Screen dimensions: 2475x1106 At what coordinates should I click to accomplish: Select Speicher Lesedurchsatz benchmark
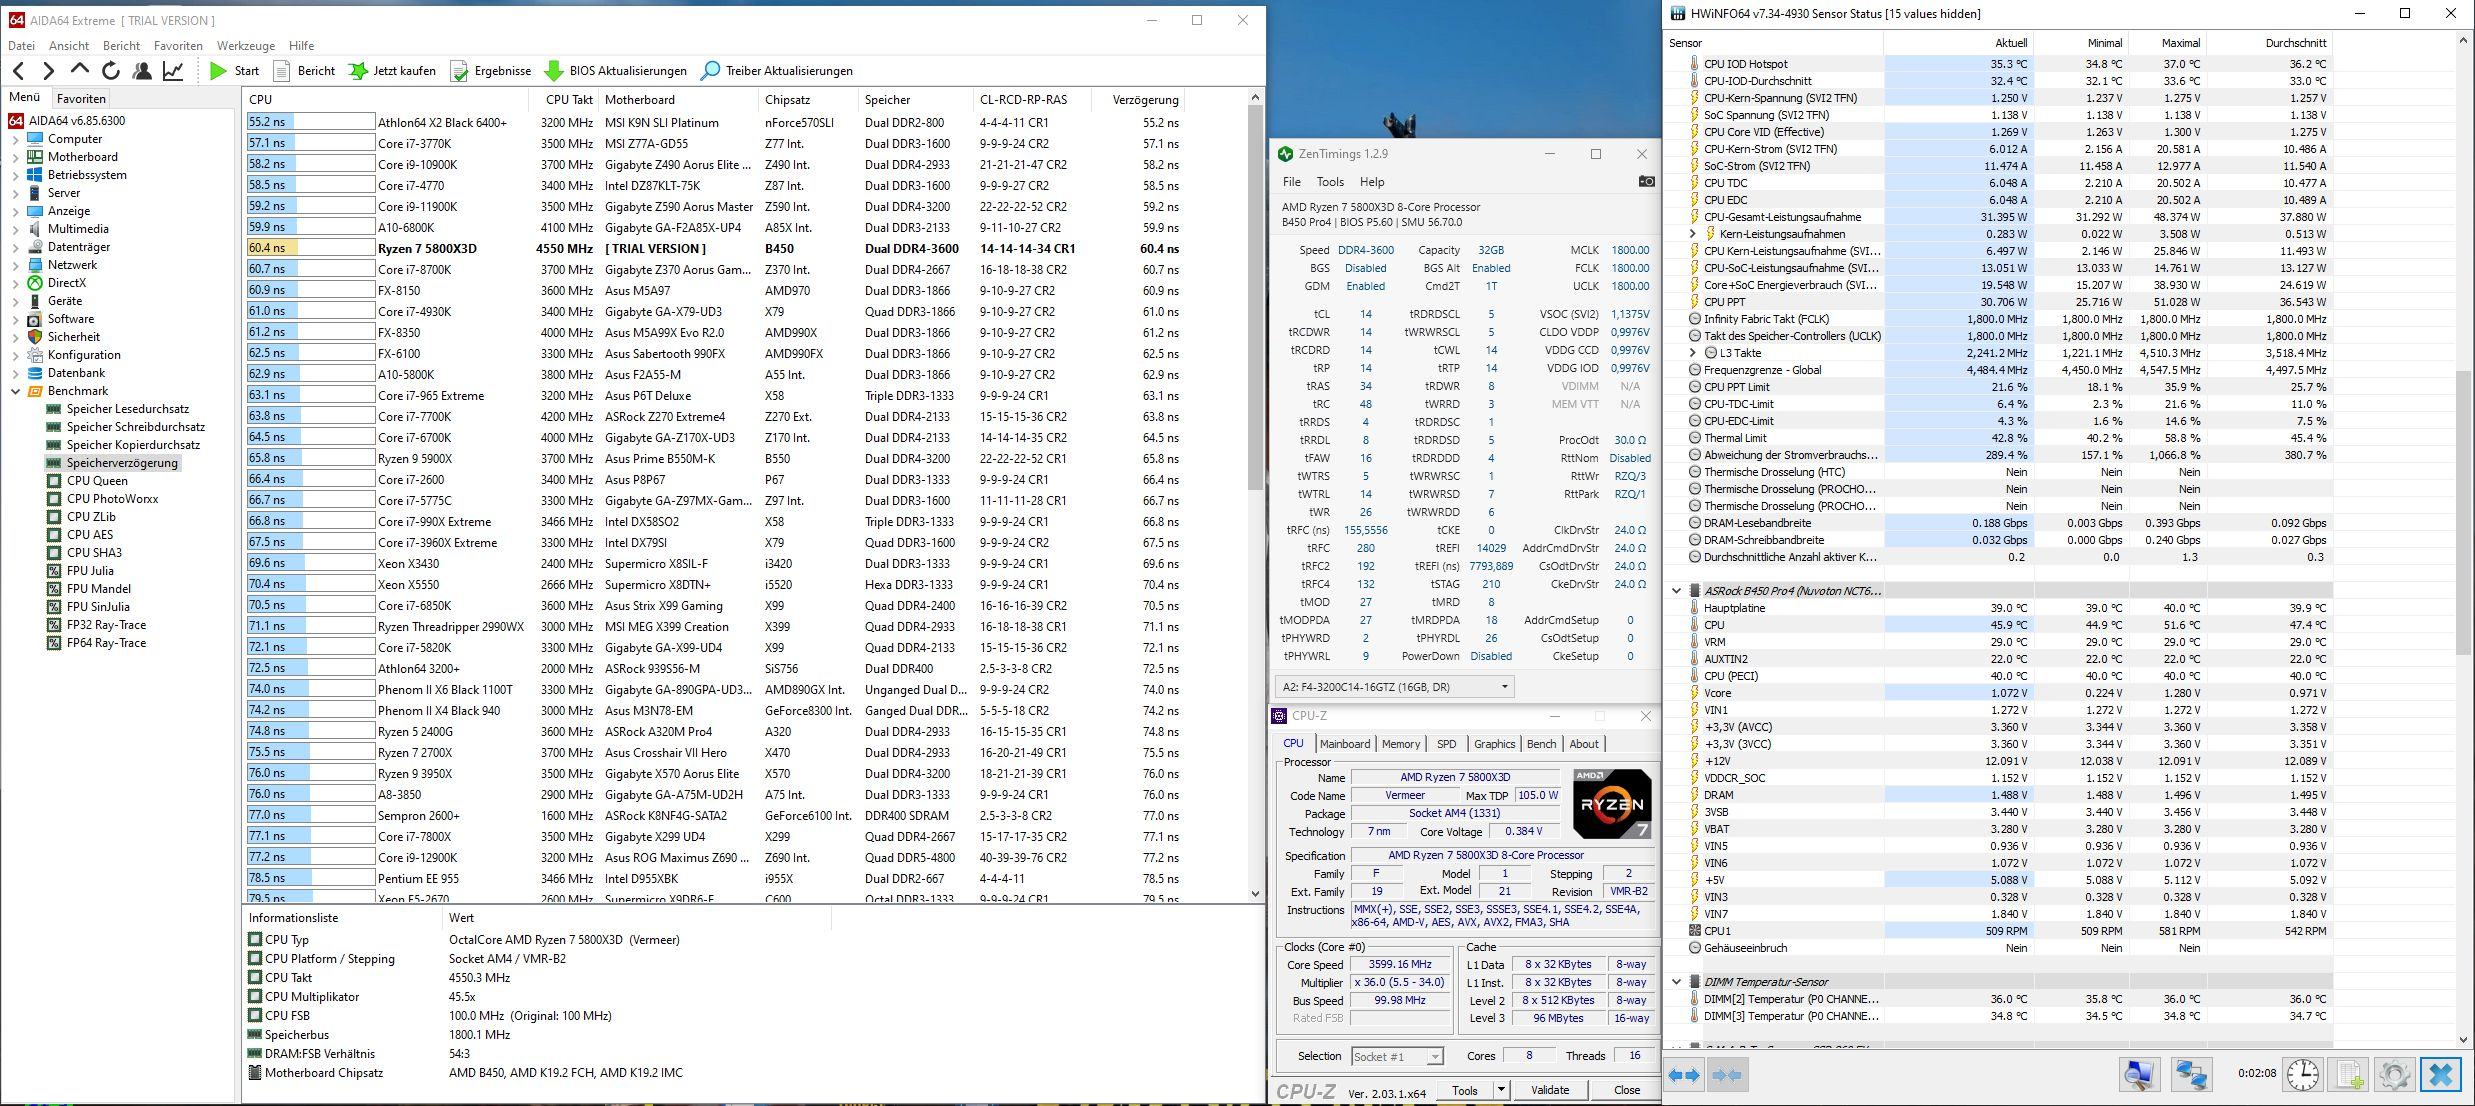coord(127,409)
